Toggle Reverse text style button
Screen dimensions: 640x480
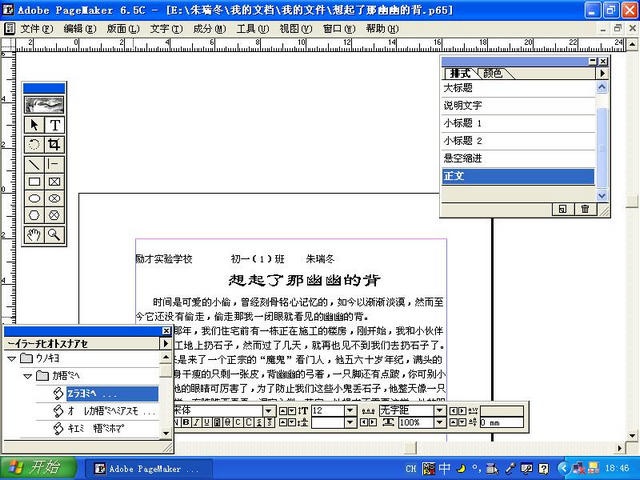(x=218, y=422)
